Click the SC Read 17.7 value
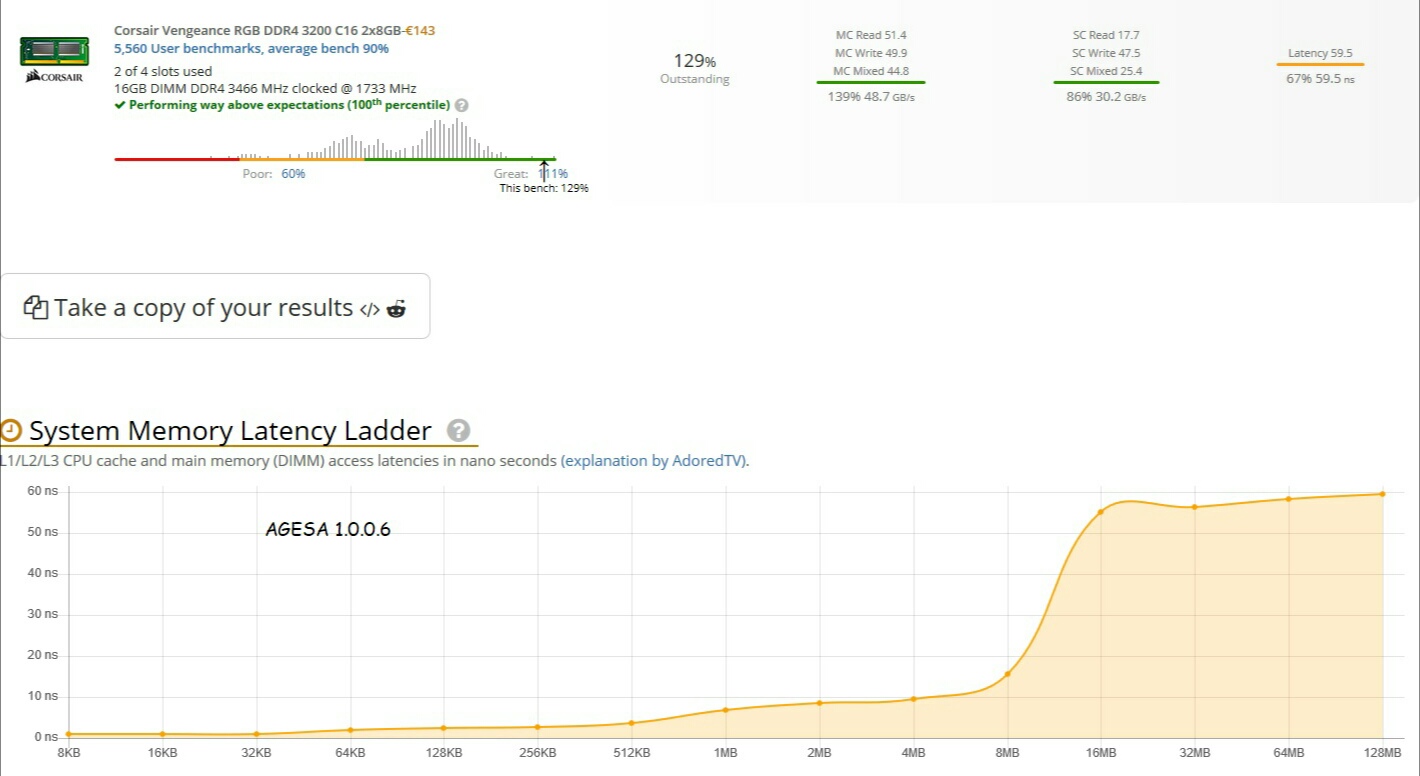The width and height of the screenshot is (1420, 776). click(x=1106, y=35)
